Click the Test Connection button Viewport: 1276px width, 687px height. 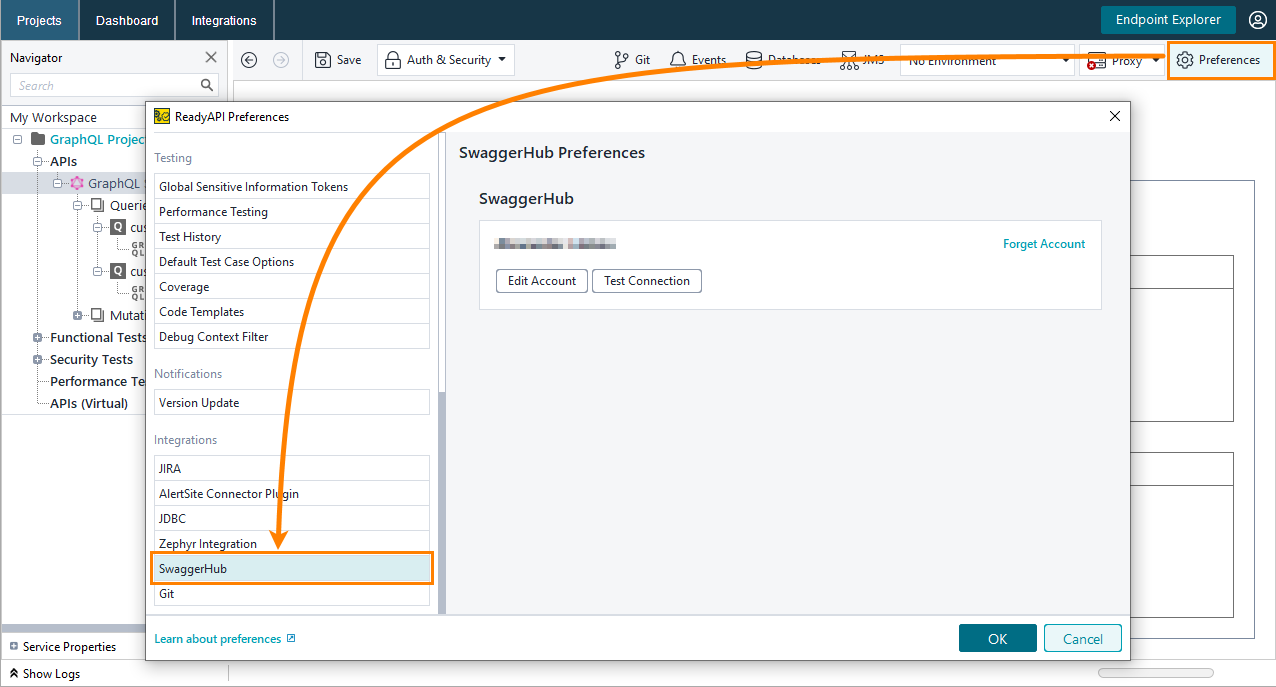click(646, 281)
